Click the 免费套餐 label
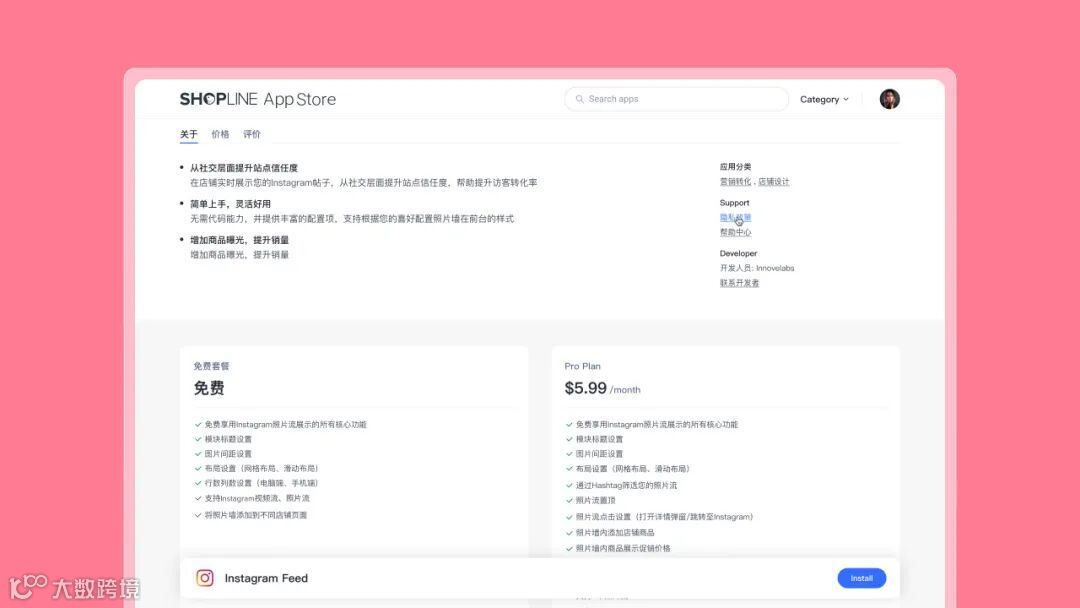The height and width of the screenshot is (608, 1080). (211, 366)
